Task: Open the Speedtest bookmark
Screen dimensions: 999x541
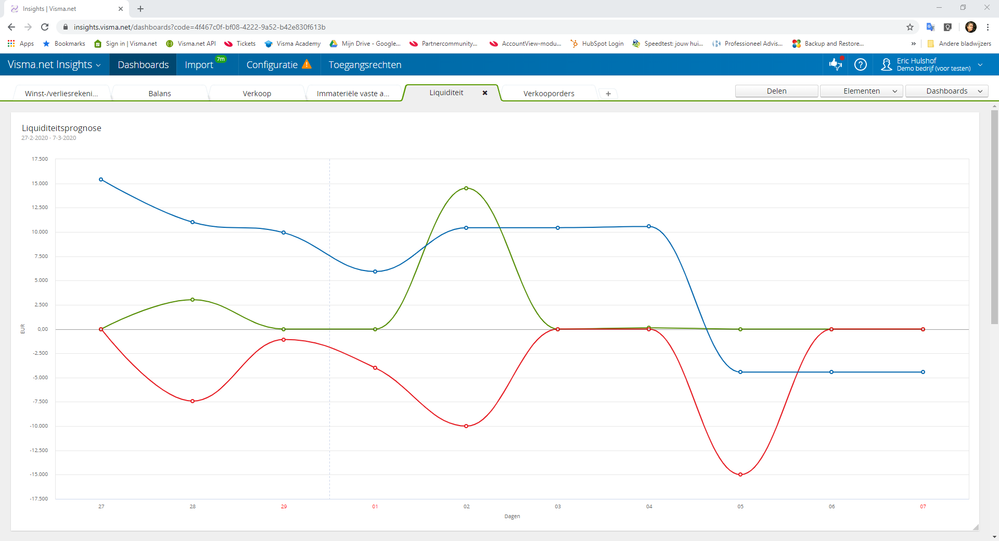Action: click(667, 43)
